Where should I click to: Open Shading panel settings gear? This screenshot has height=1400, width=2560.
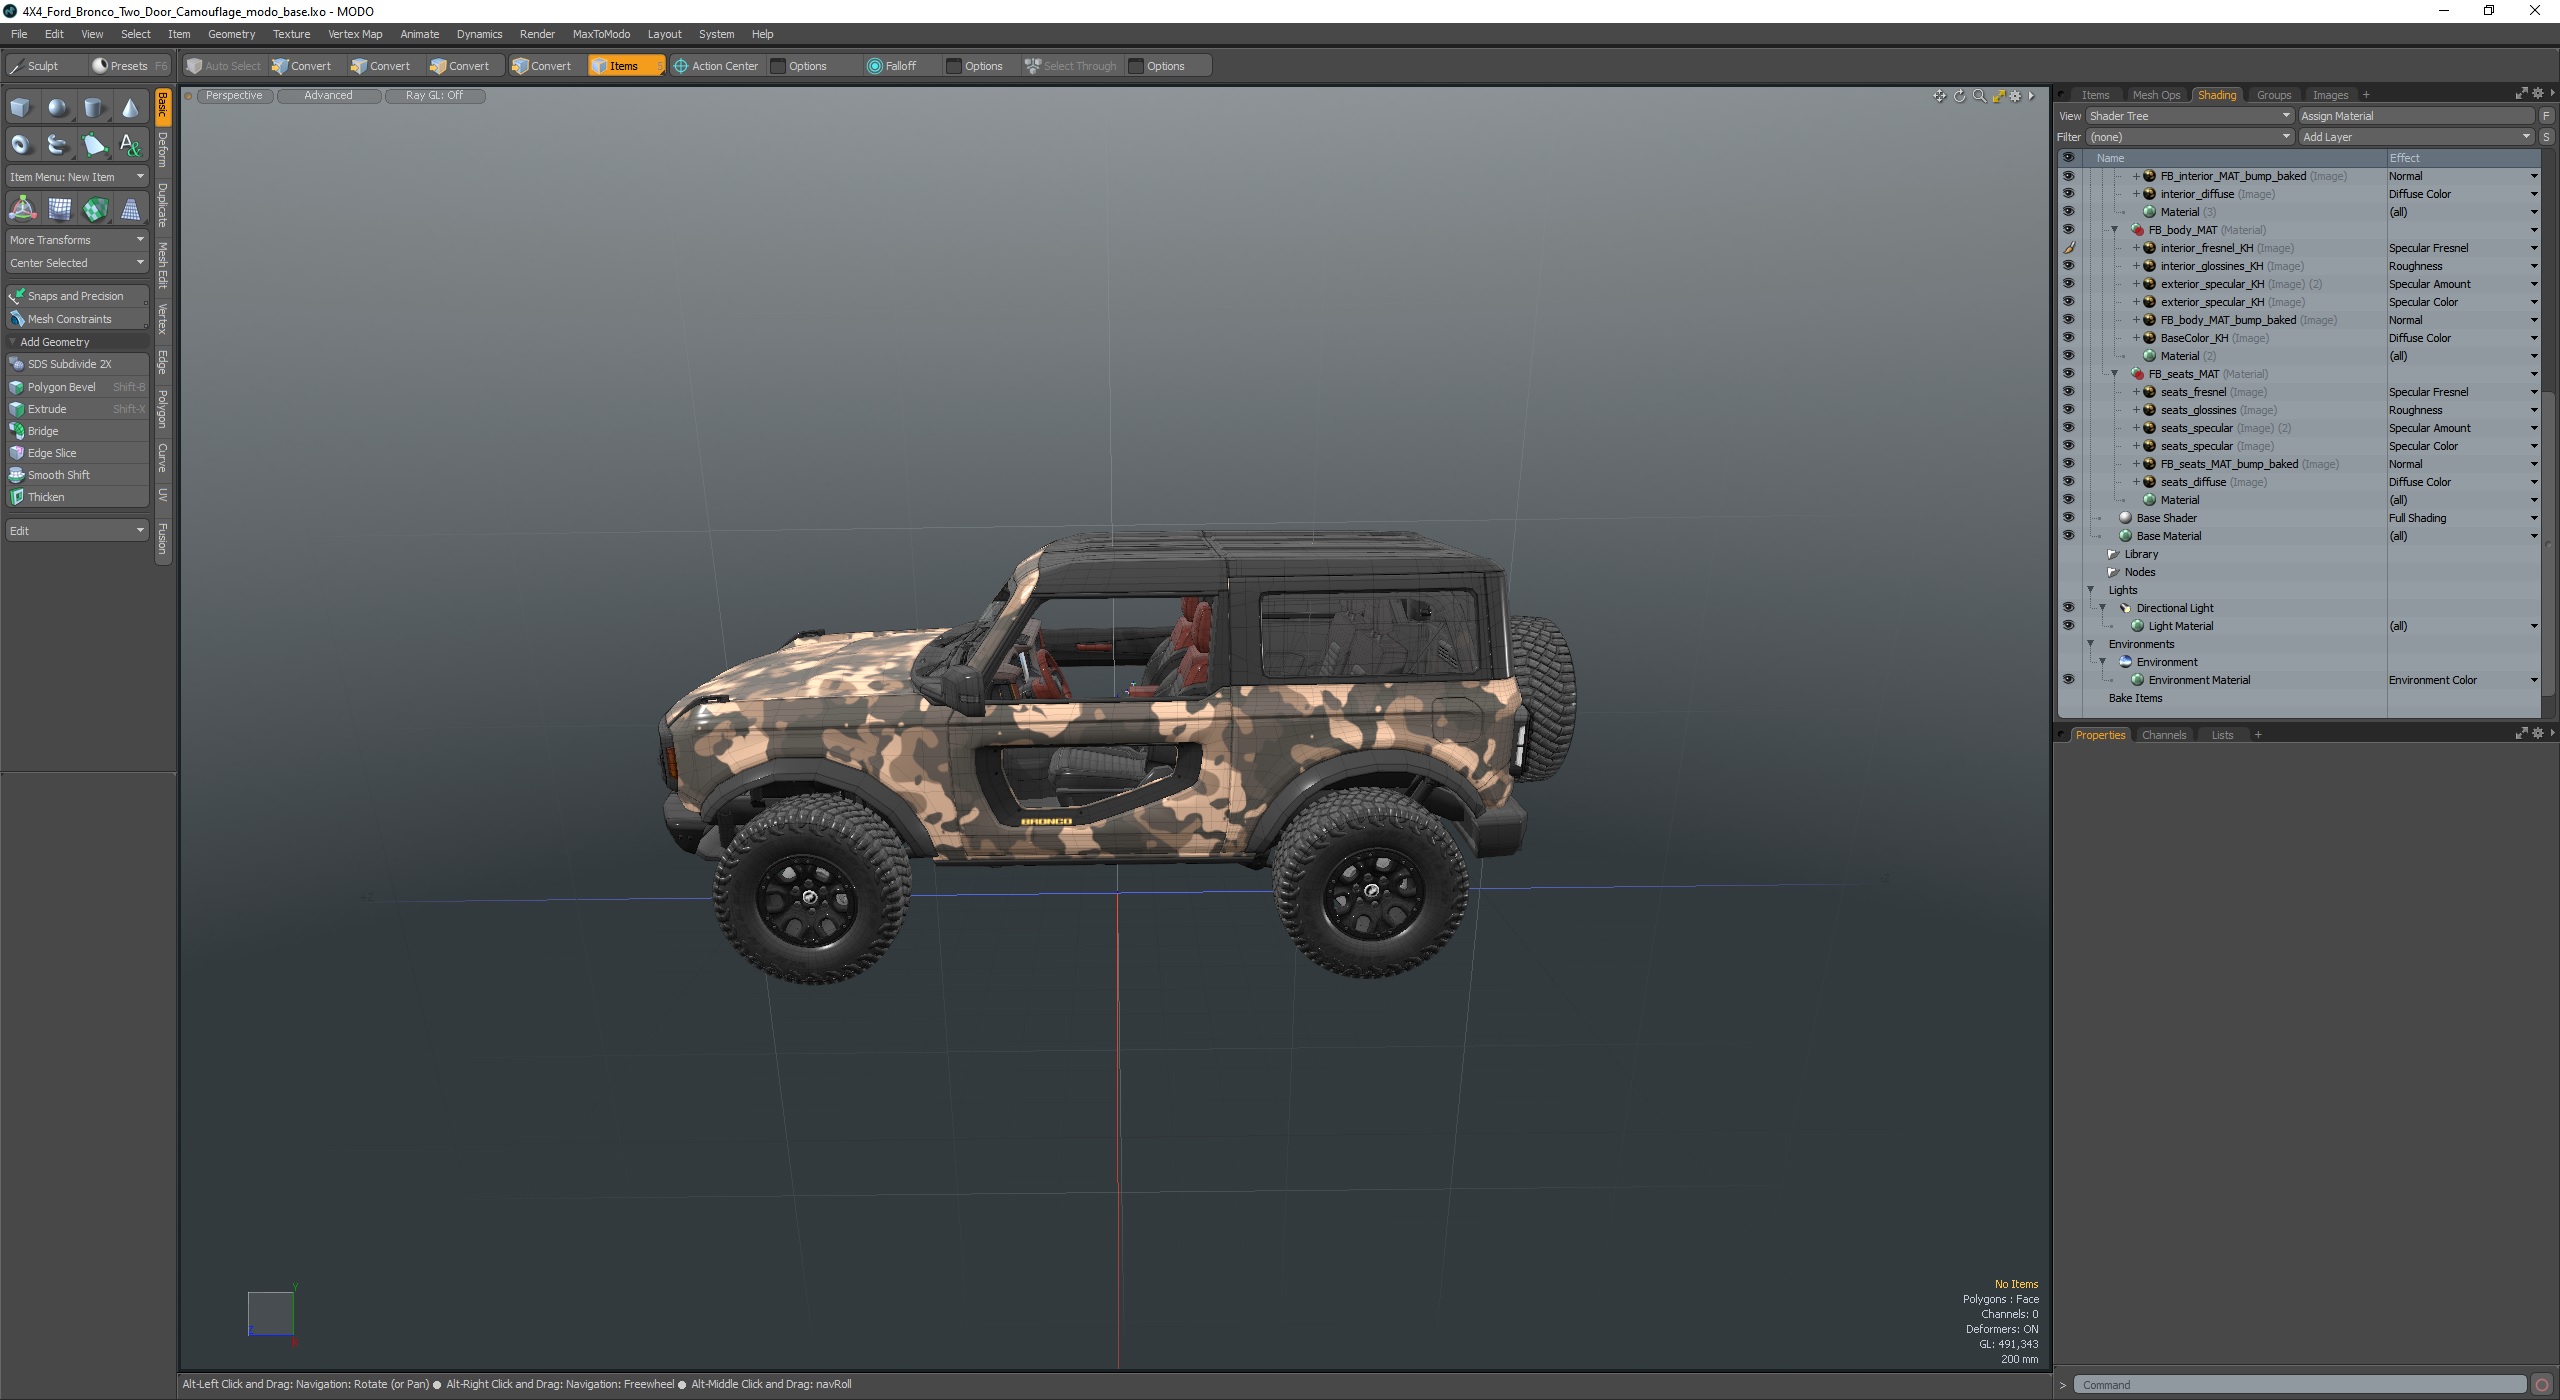[2538, 93]
